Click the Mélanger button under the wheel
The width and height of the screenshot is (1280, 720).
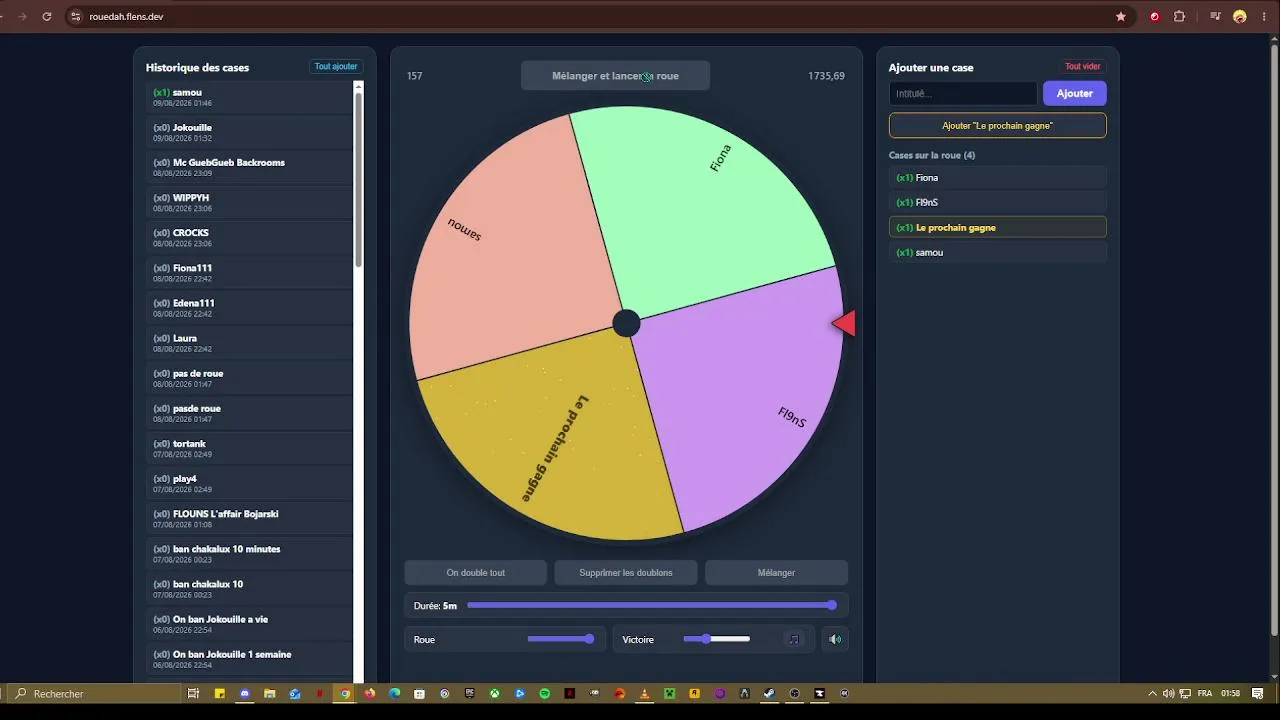(776, 573)
